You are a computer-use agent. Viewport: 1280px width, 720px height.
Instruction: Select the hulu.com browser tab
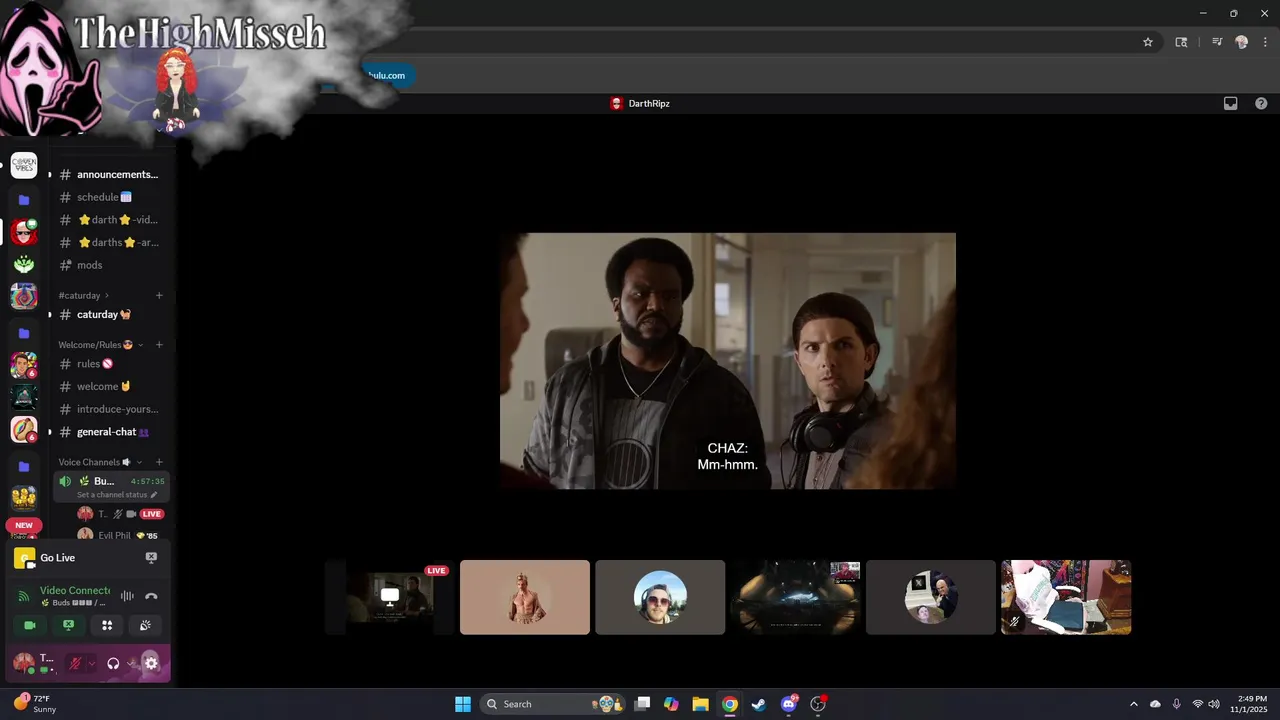tap(386, 75)
